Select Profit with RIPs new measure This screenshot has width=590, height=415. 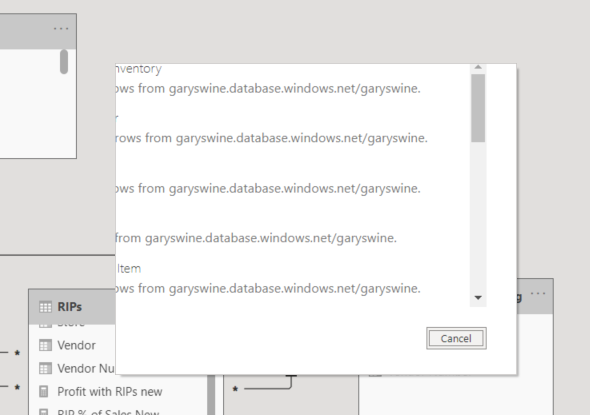tap(109, 392)
